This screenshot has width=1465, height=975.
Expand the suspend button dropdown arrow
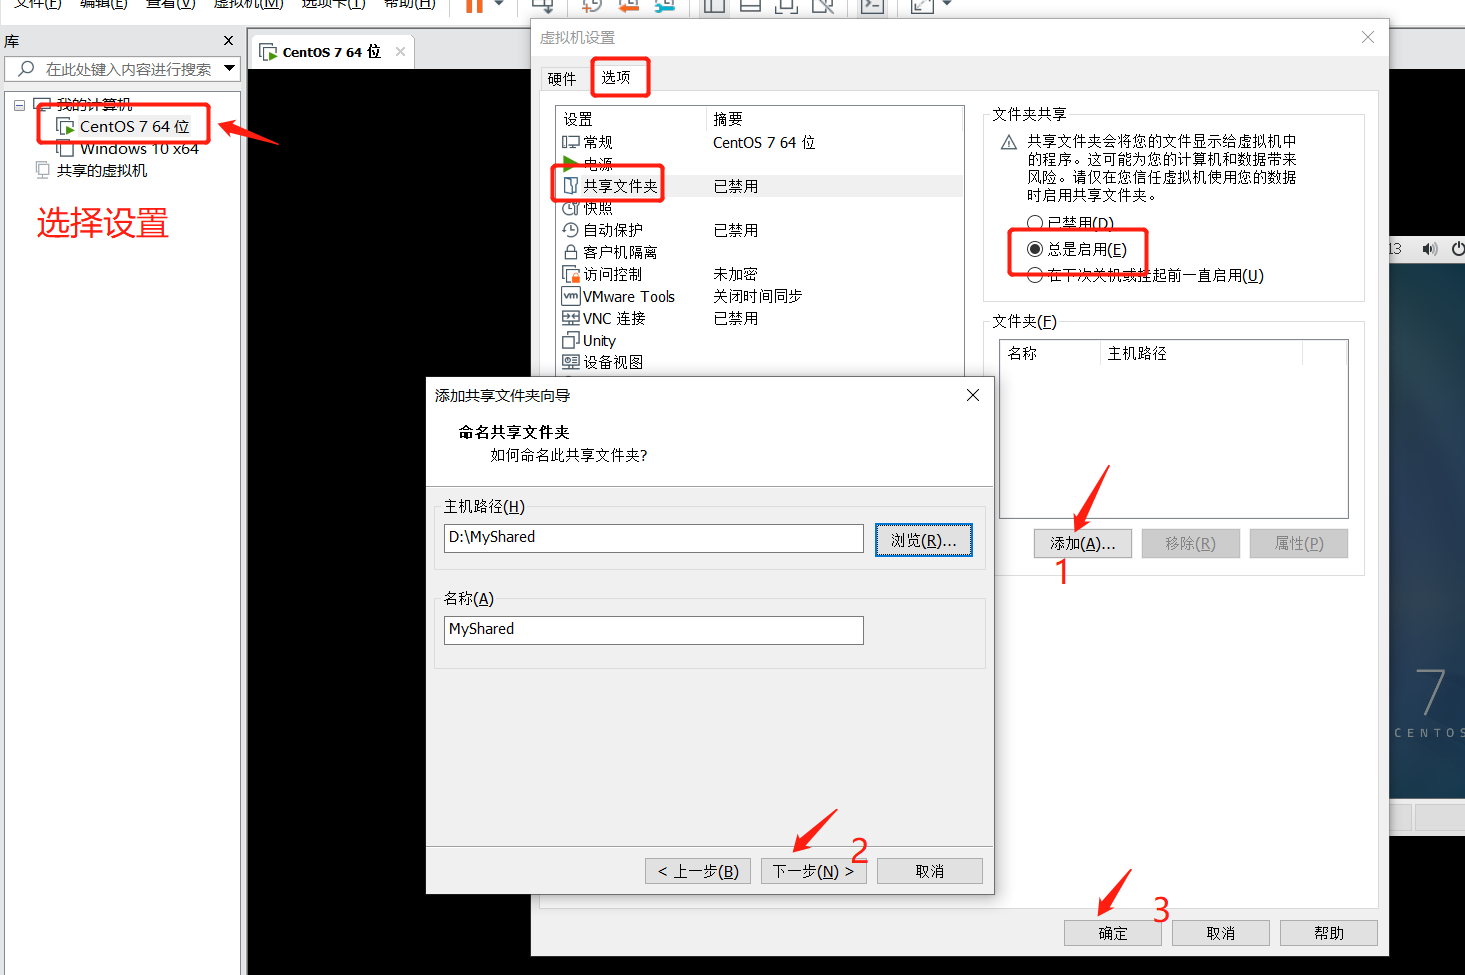pyautogui.click(x=498, y=5)
